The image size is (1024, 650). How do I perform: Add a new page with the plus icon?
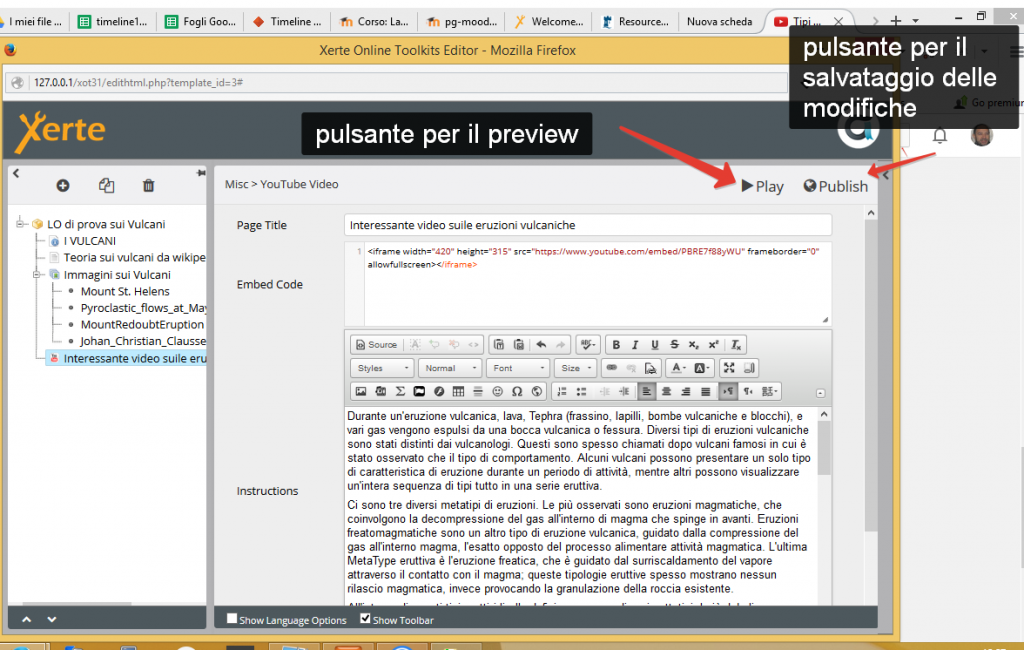click(x=63, y=186)
